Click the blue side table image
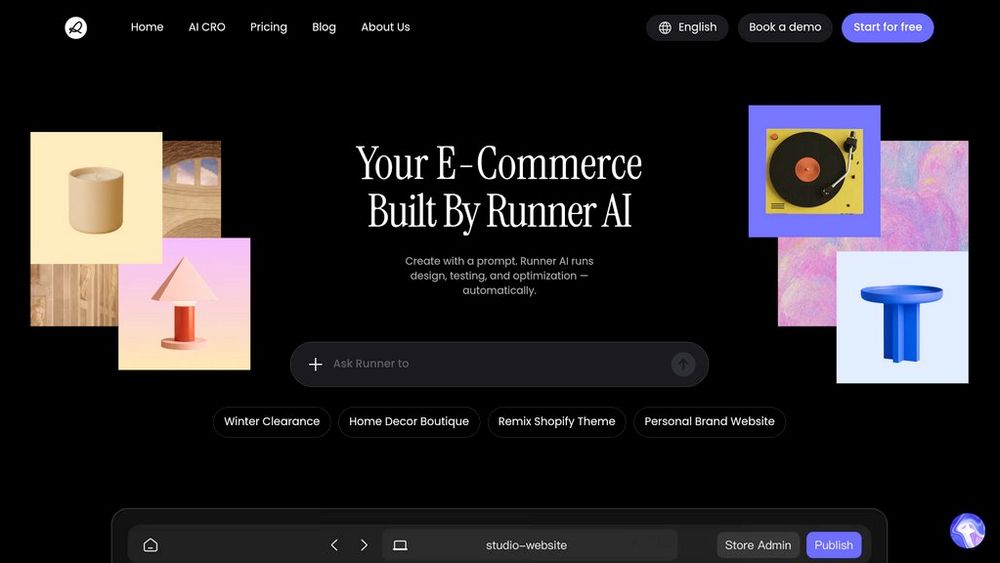 [x=902, y=317]
